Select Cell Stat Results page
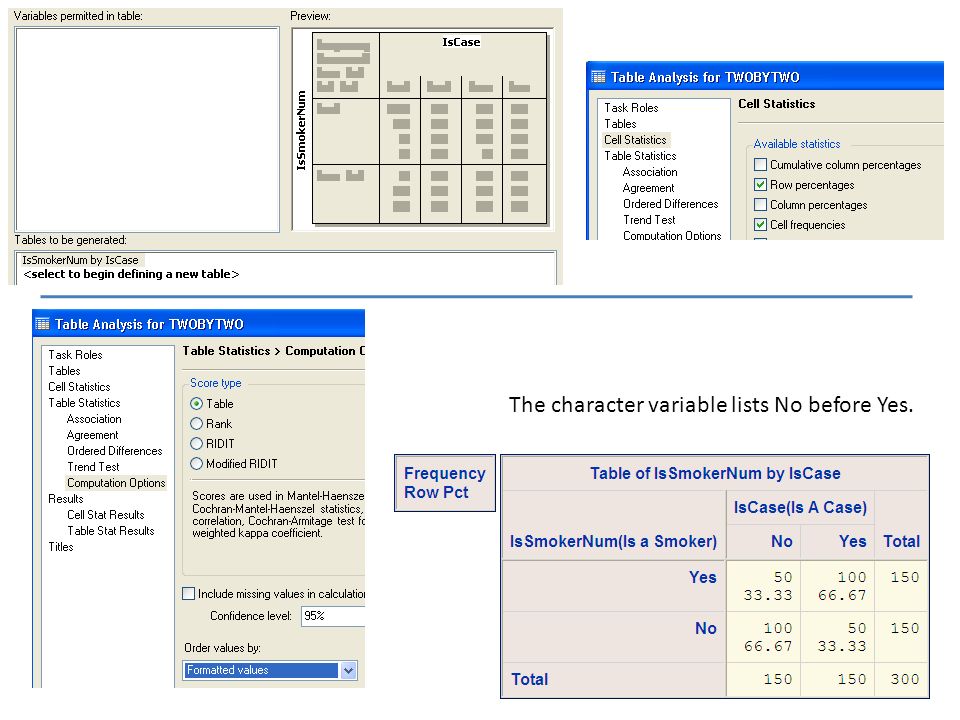The image size is (960, 720). tap(106, 514)
